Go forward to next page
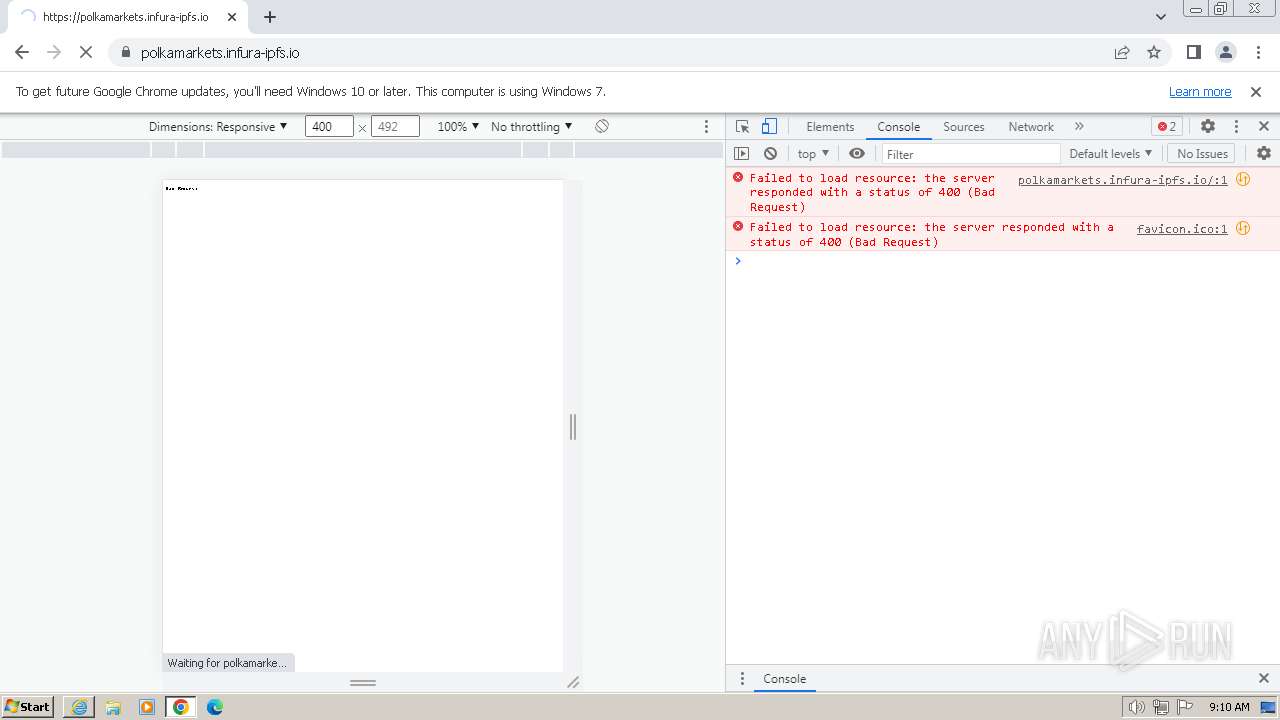 (x=54, y=52)
